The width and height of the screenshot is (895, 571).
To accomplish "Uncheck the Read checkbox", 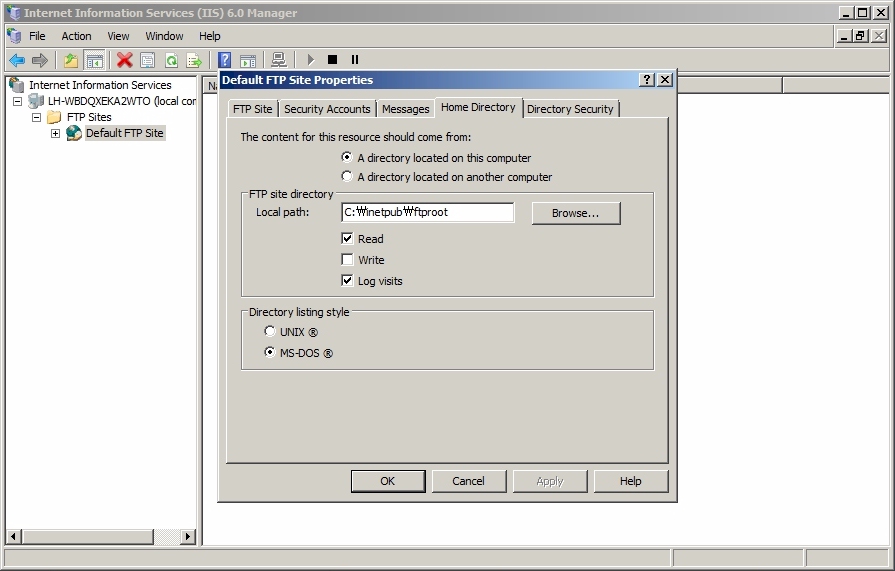I will 347,238.
